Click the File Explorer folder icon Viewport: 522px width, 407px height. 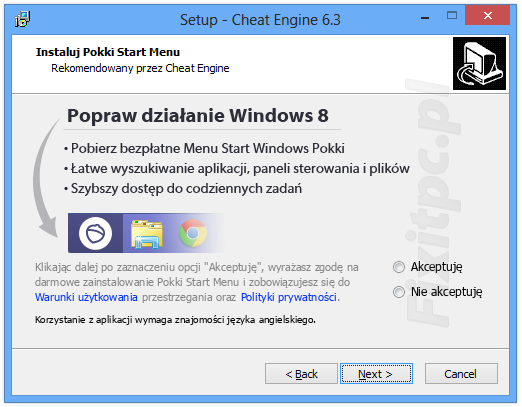[147, 234]
